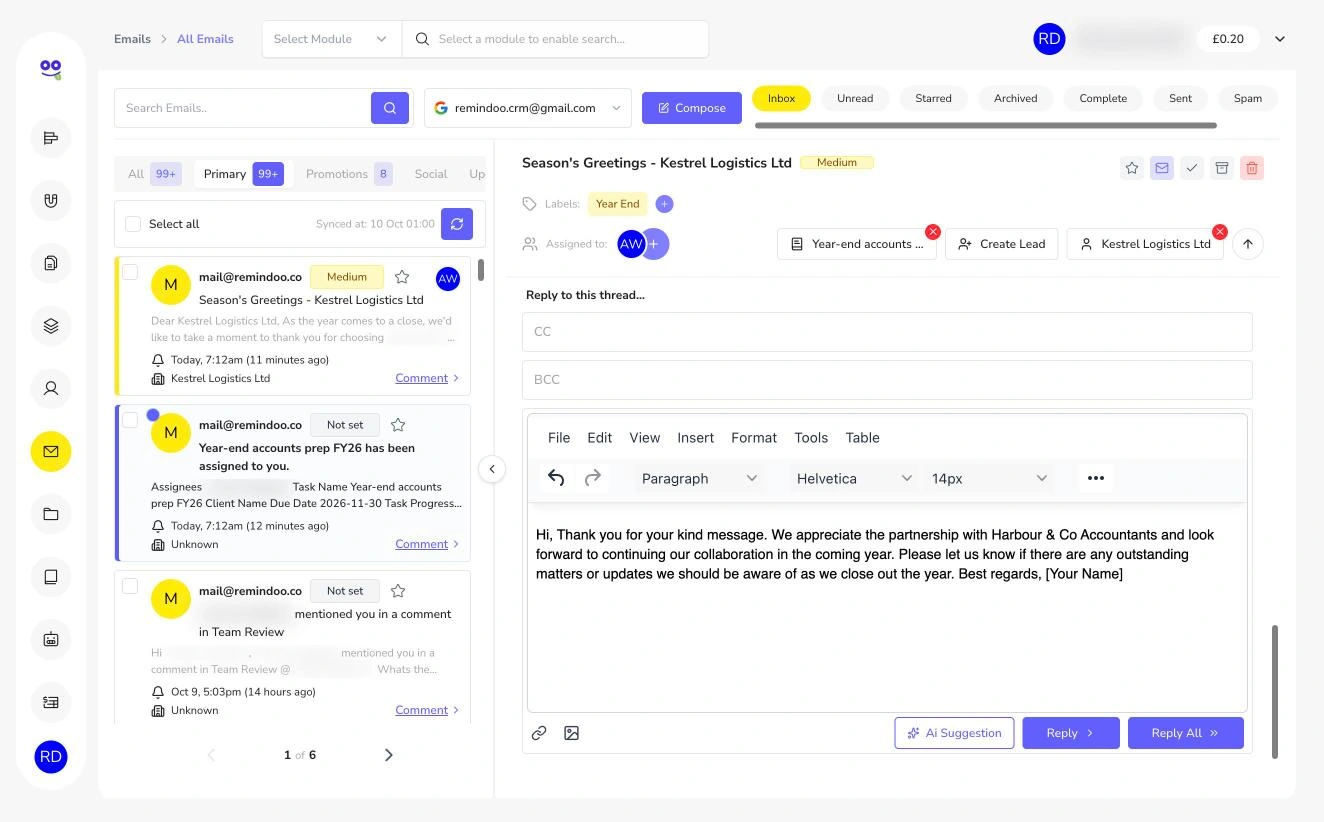
Task: Collapse the email list panel with arrow
Action: click(492, 469)
